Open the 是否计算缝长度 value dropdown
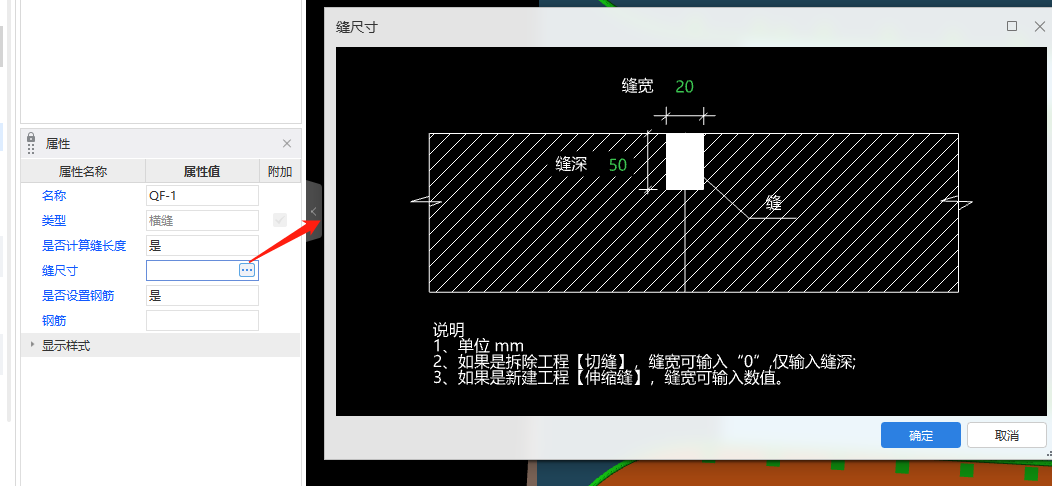 point(202,245)
